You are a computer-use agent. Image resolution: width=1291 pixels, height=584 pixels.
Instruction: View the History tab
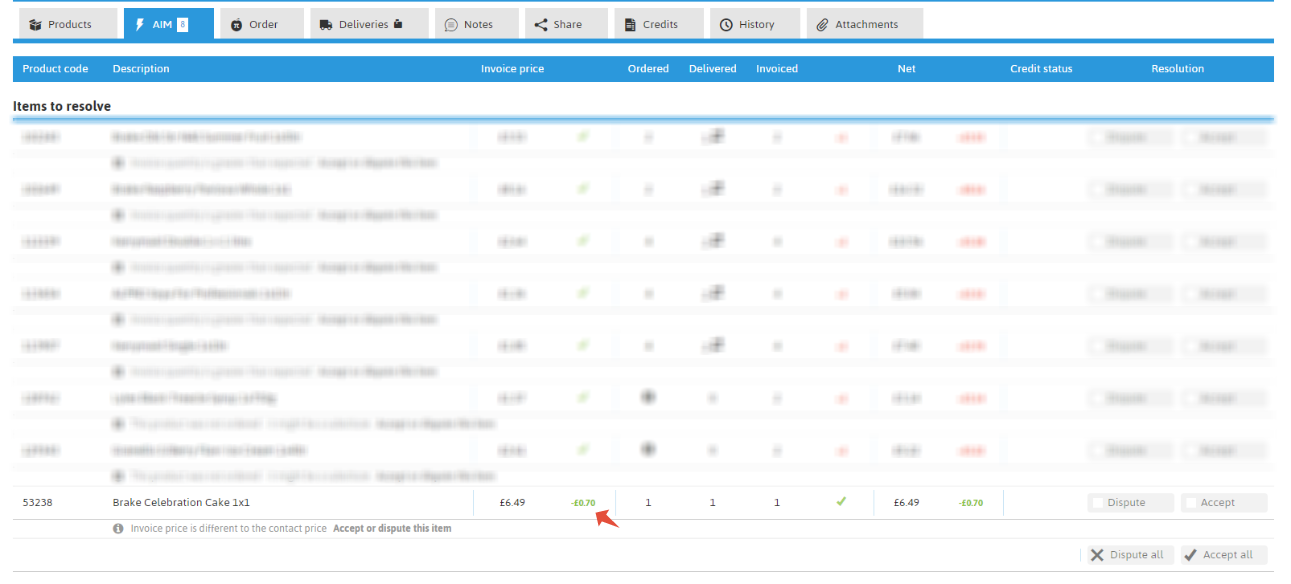pos(755,24)
